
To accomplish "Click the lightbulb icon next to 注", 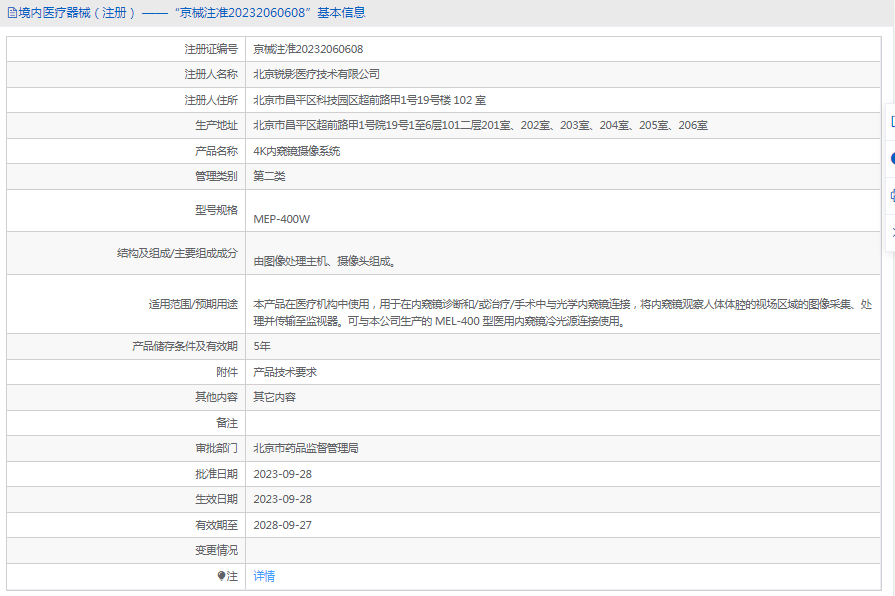I will coord(221,576).
